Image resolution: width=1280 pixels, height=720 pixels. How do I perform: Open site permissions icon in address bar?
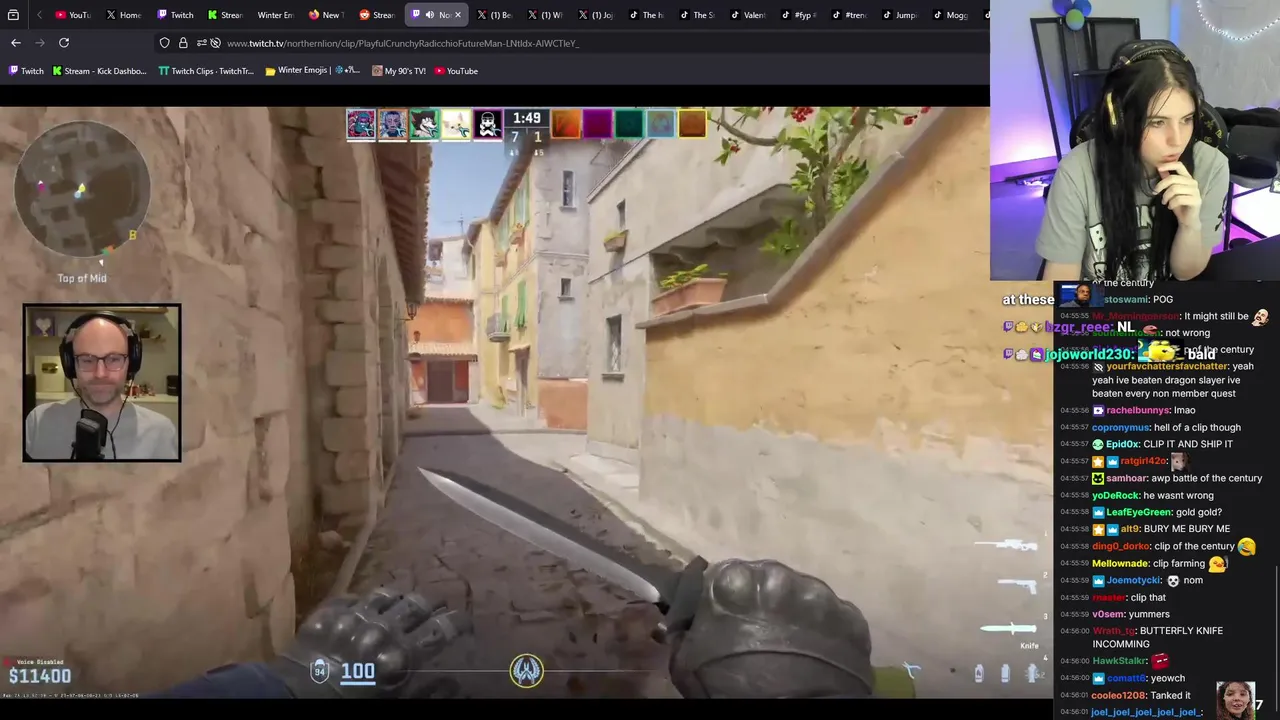(201, 43)
